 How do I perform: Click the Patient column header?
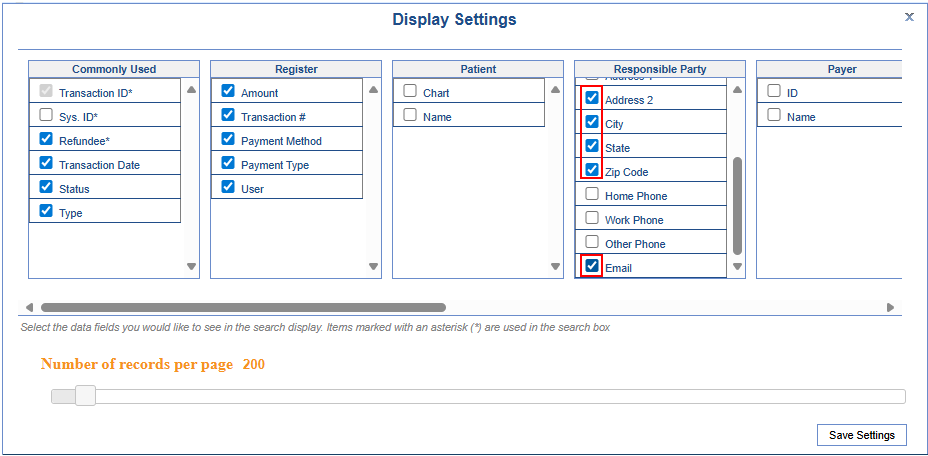pyautogui.click(x=478, y=69)
